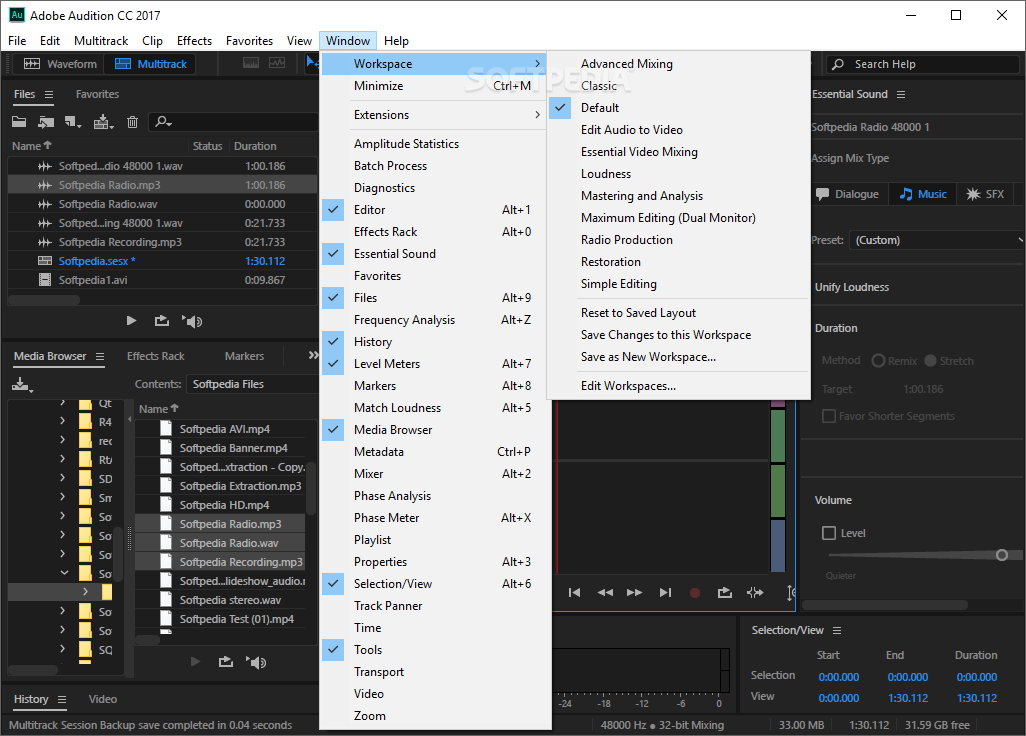Click the Import file icon in Files panel
1026x736 pixels.
pyautogui.click(x=45, y=122)
